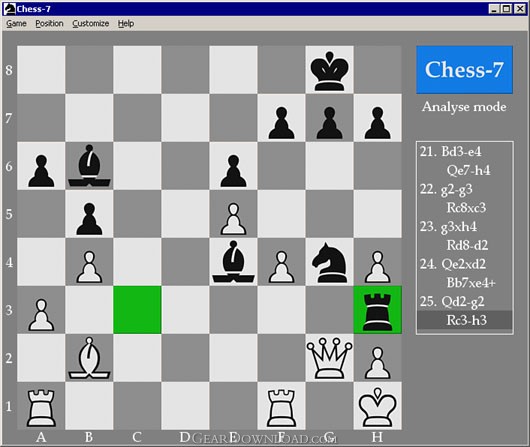
Task: Select the white pawn on B4
Action: 89,267
